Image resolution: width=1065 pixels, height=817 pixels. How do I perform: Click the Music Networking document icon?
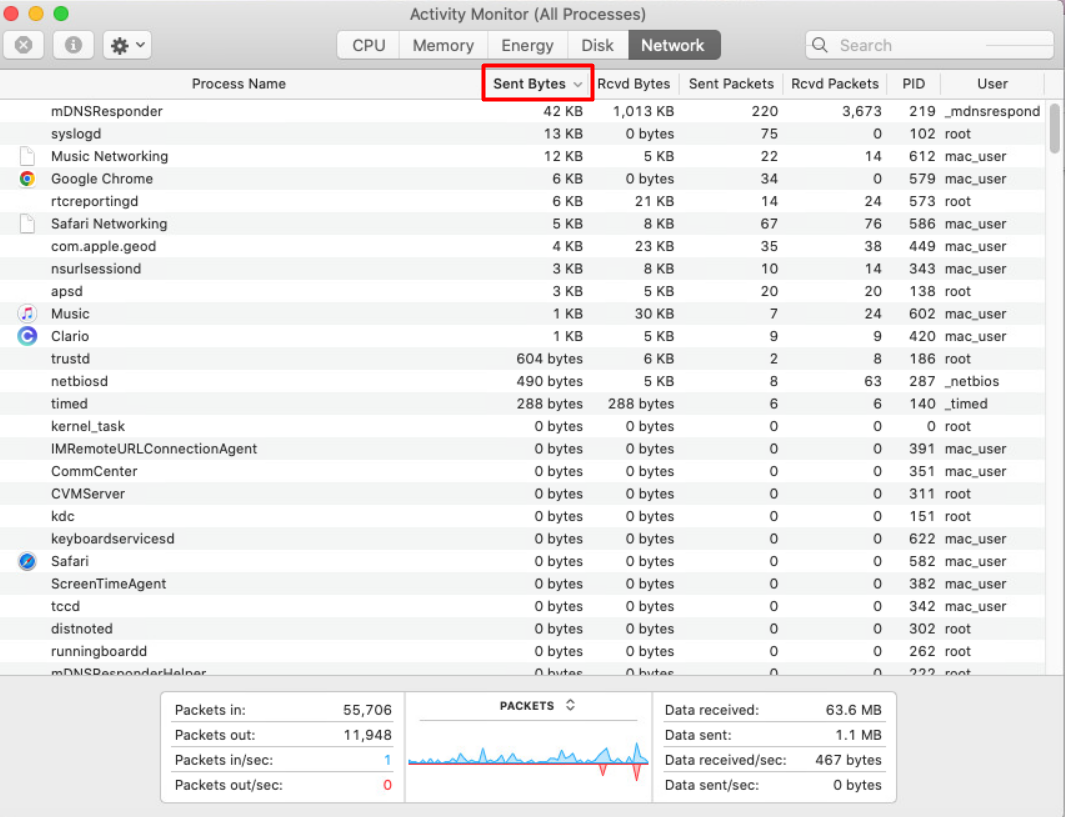point(27,156)
